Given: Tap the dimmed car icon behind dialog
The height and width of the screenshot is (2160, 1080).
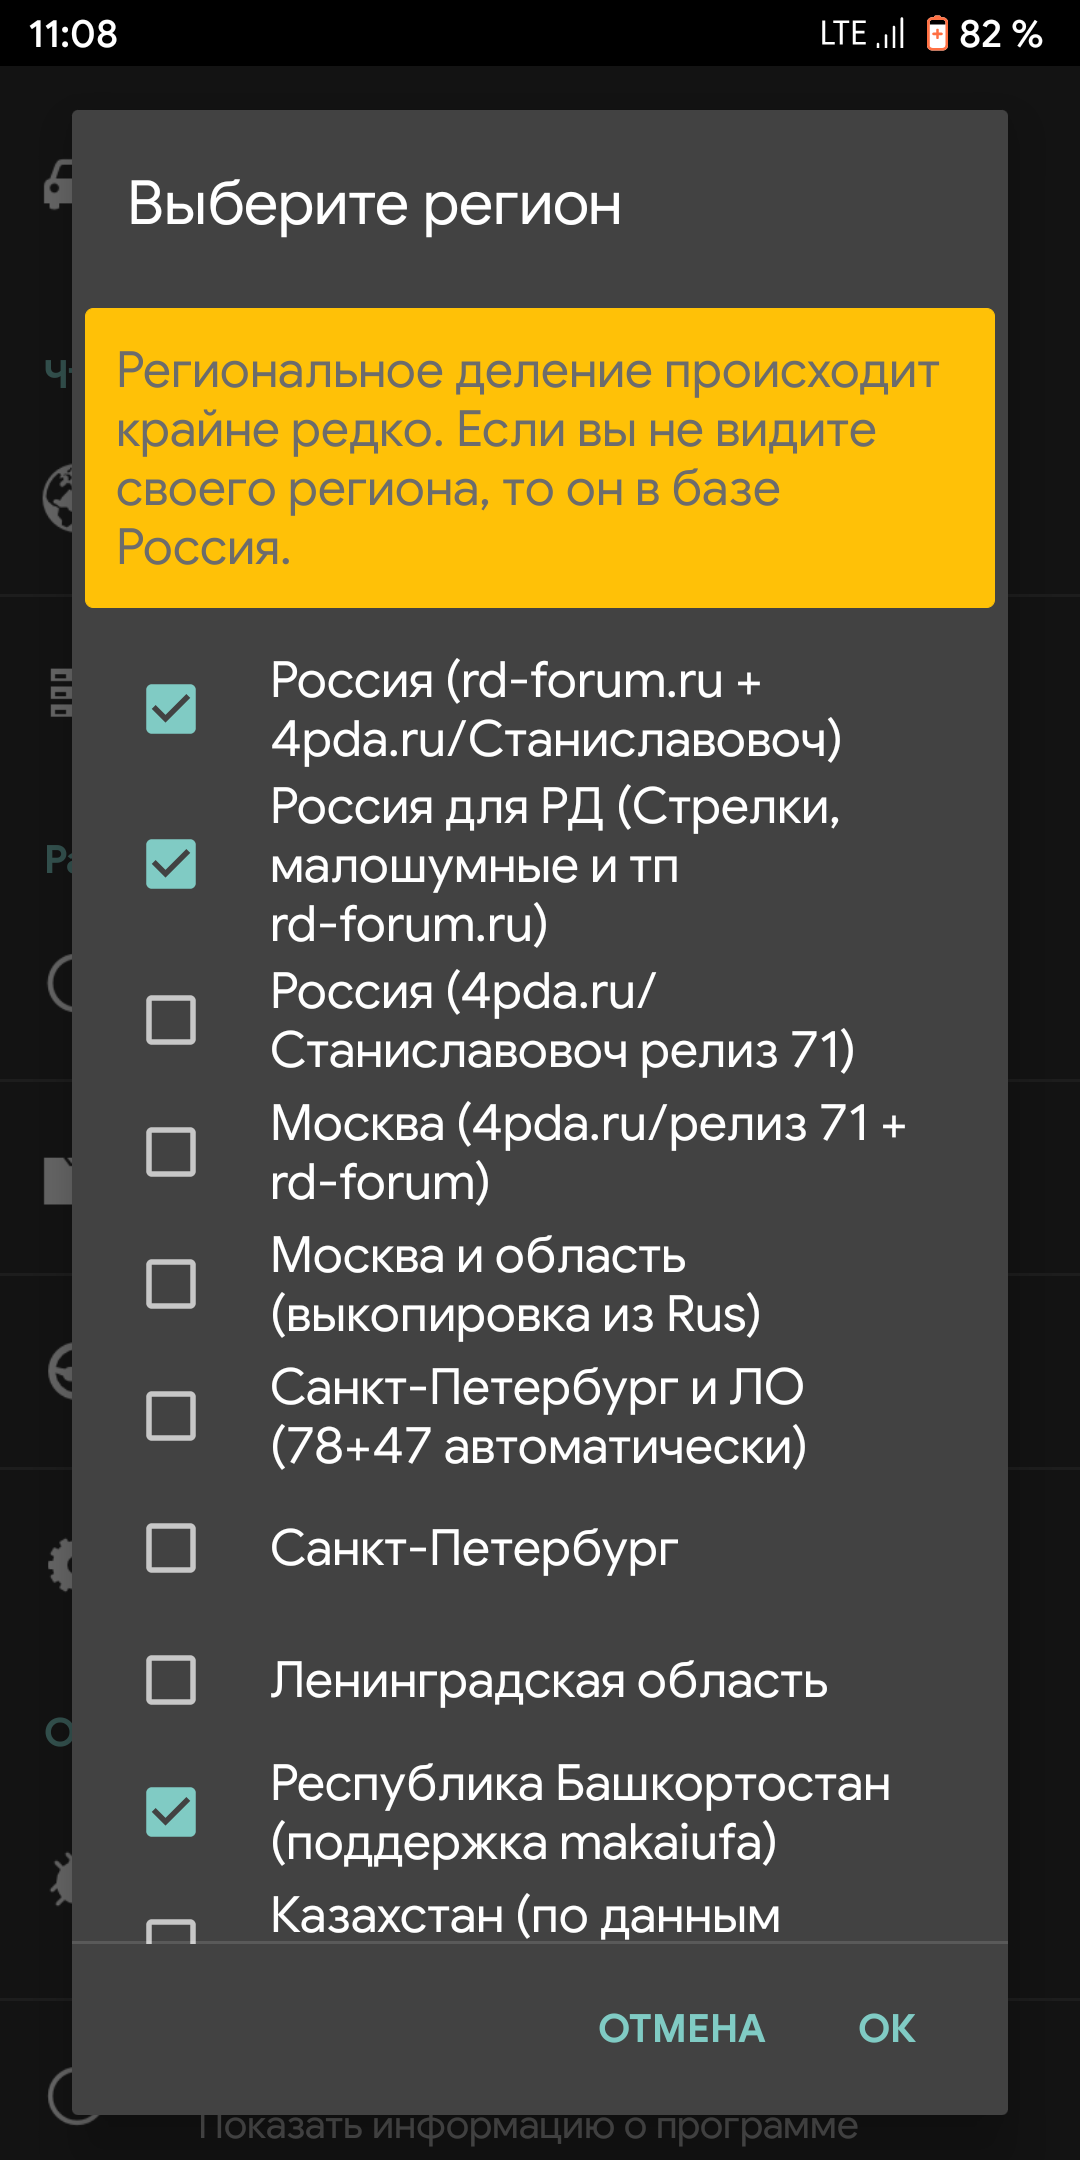Looking at the screenshot, I should click(x=58, y=184).
